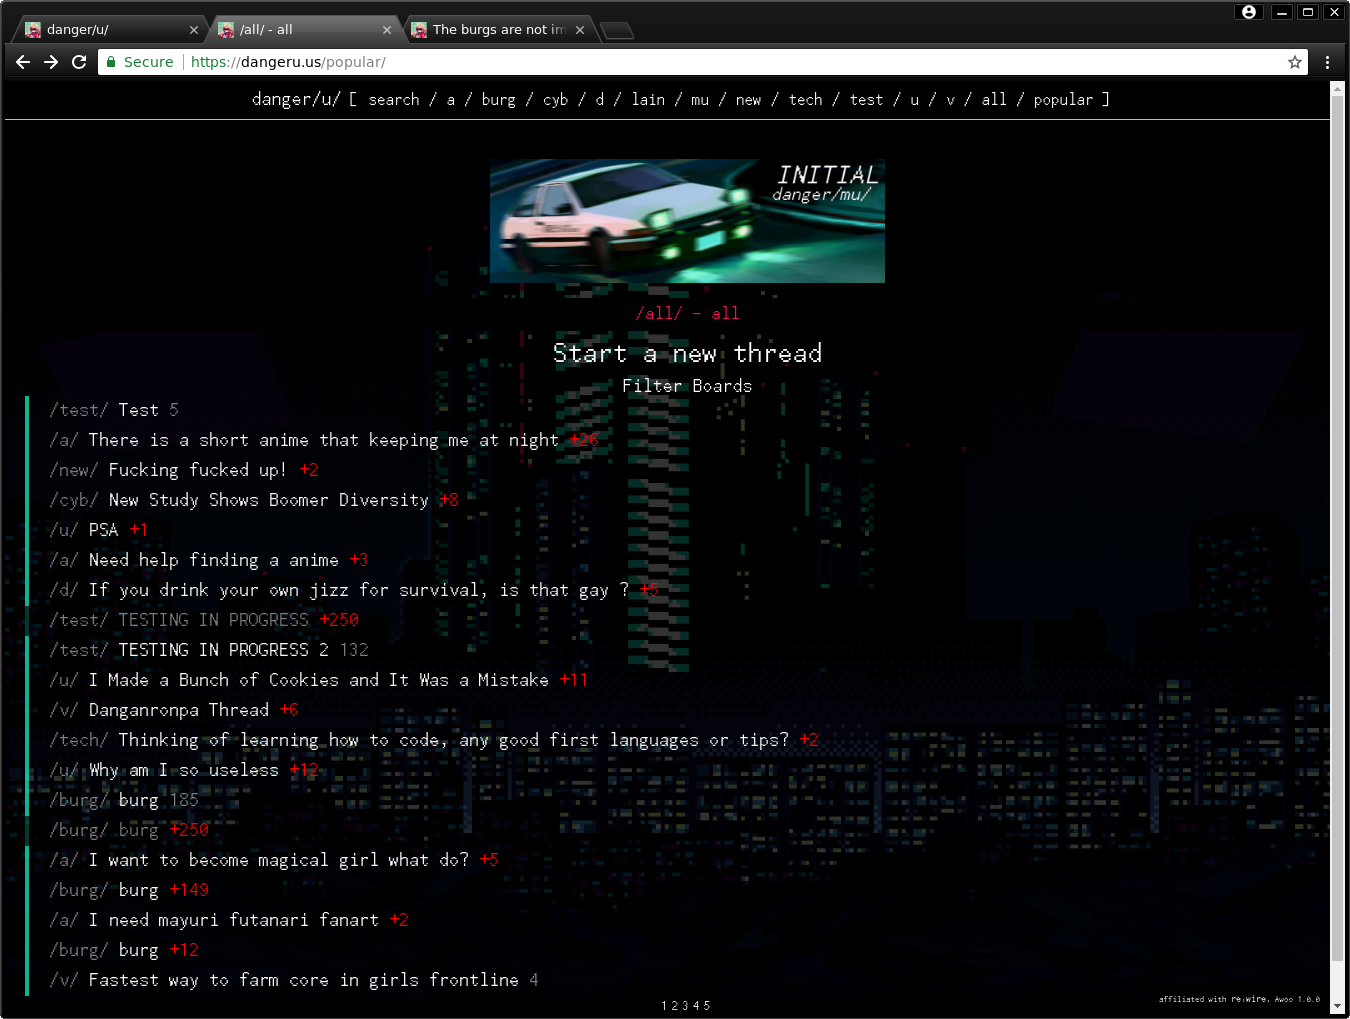Go to the cyb board in navigation
The width and height of the screenshot is (1350, 1019).
pyautogui.click(x=556, y=99)
